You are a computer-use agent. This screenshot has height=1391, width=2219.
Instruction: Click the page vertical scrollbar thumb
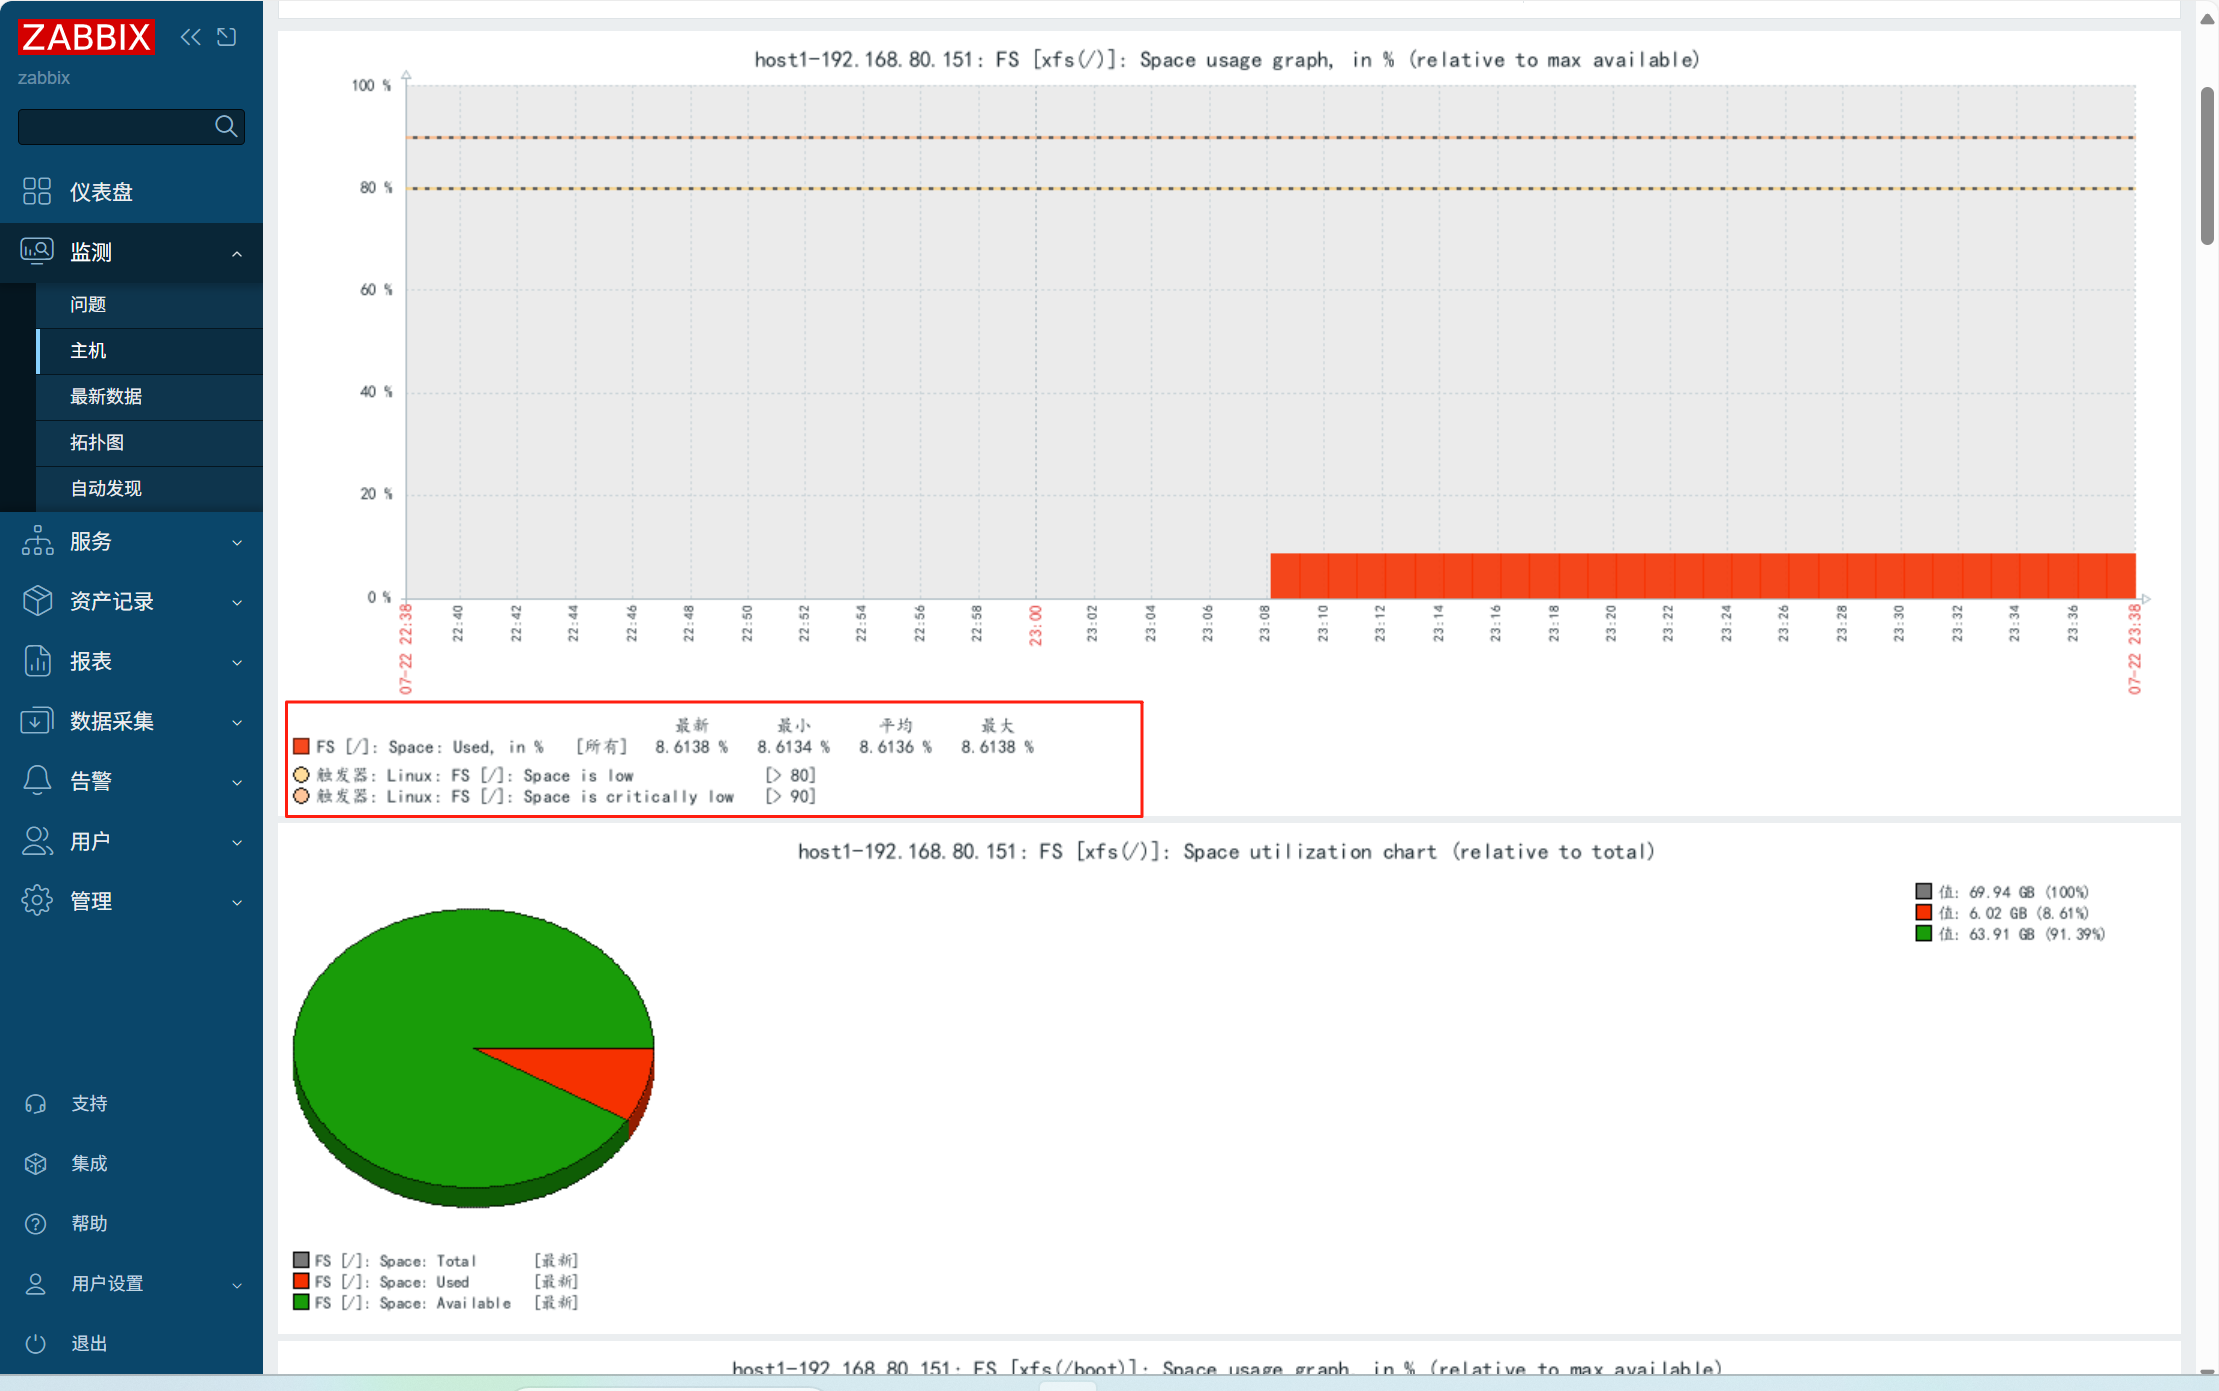click(2208, 165)
